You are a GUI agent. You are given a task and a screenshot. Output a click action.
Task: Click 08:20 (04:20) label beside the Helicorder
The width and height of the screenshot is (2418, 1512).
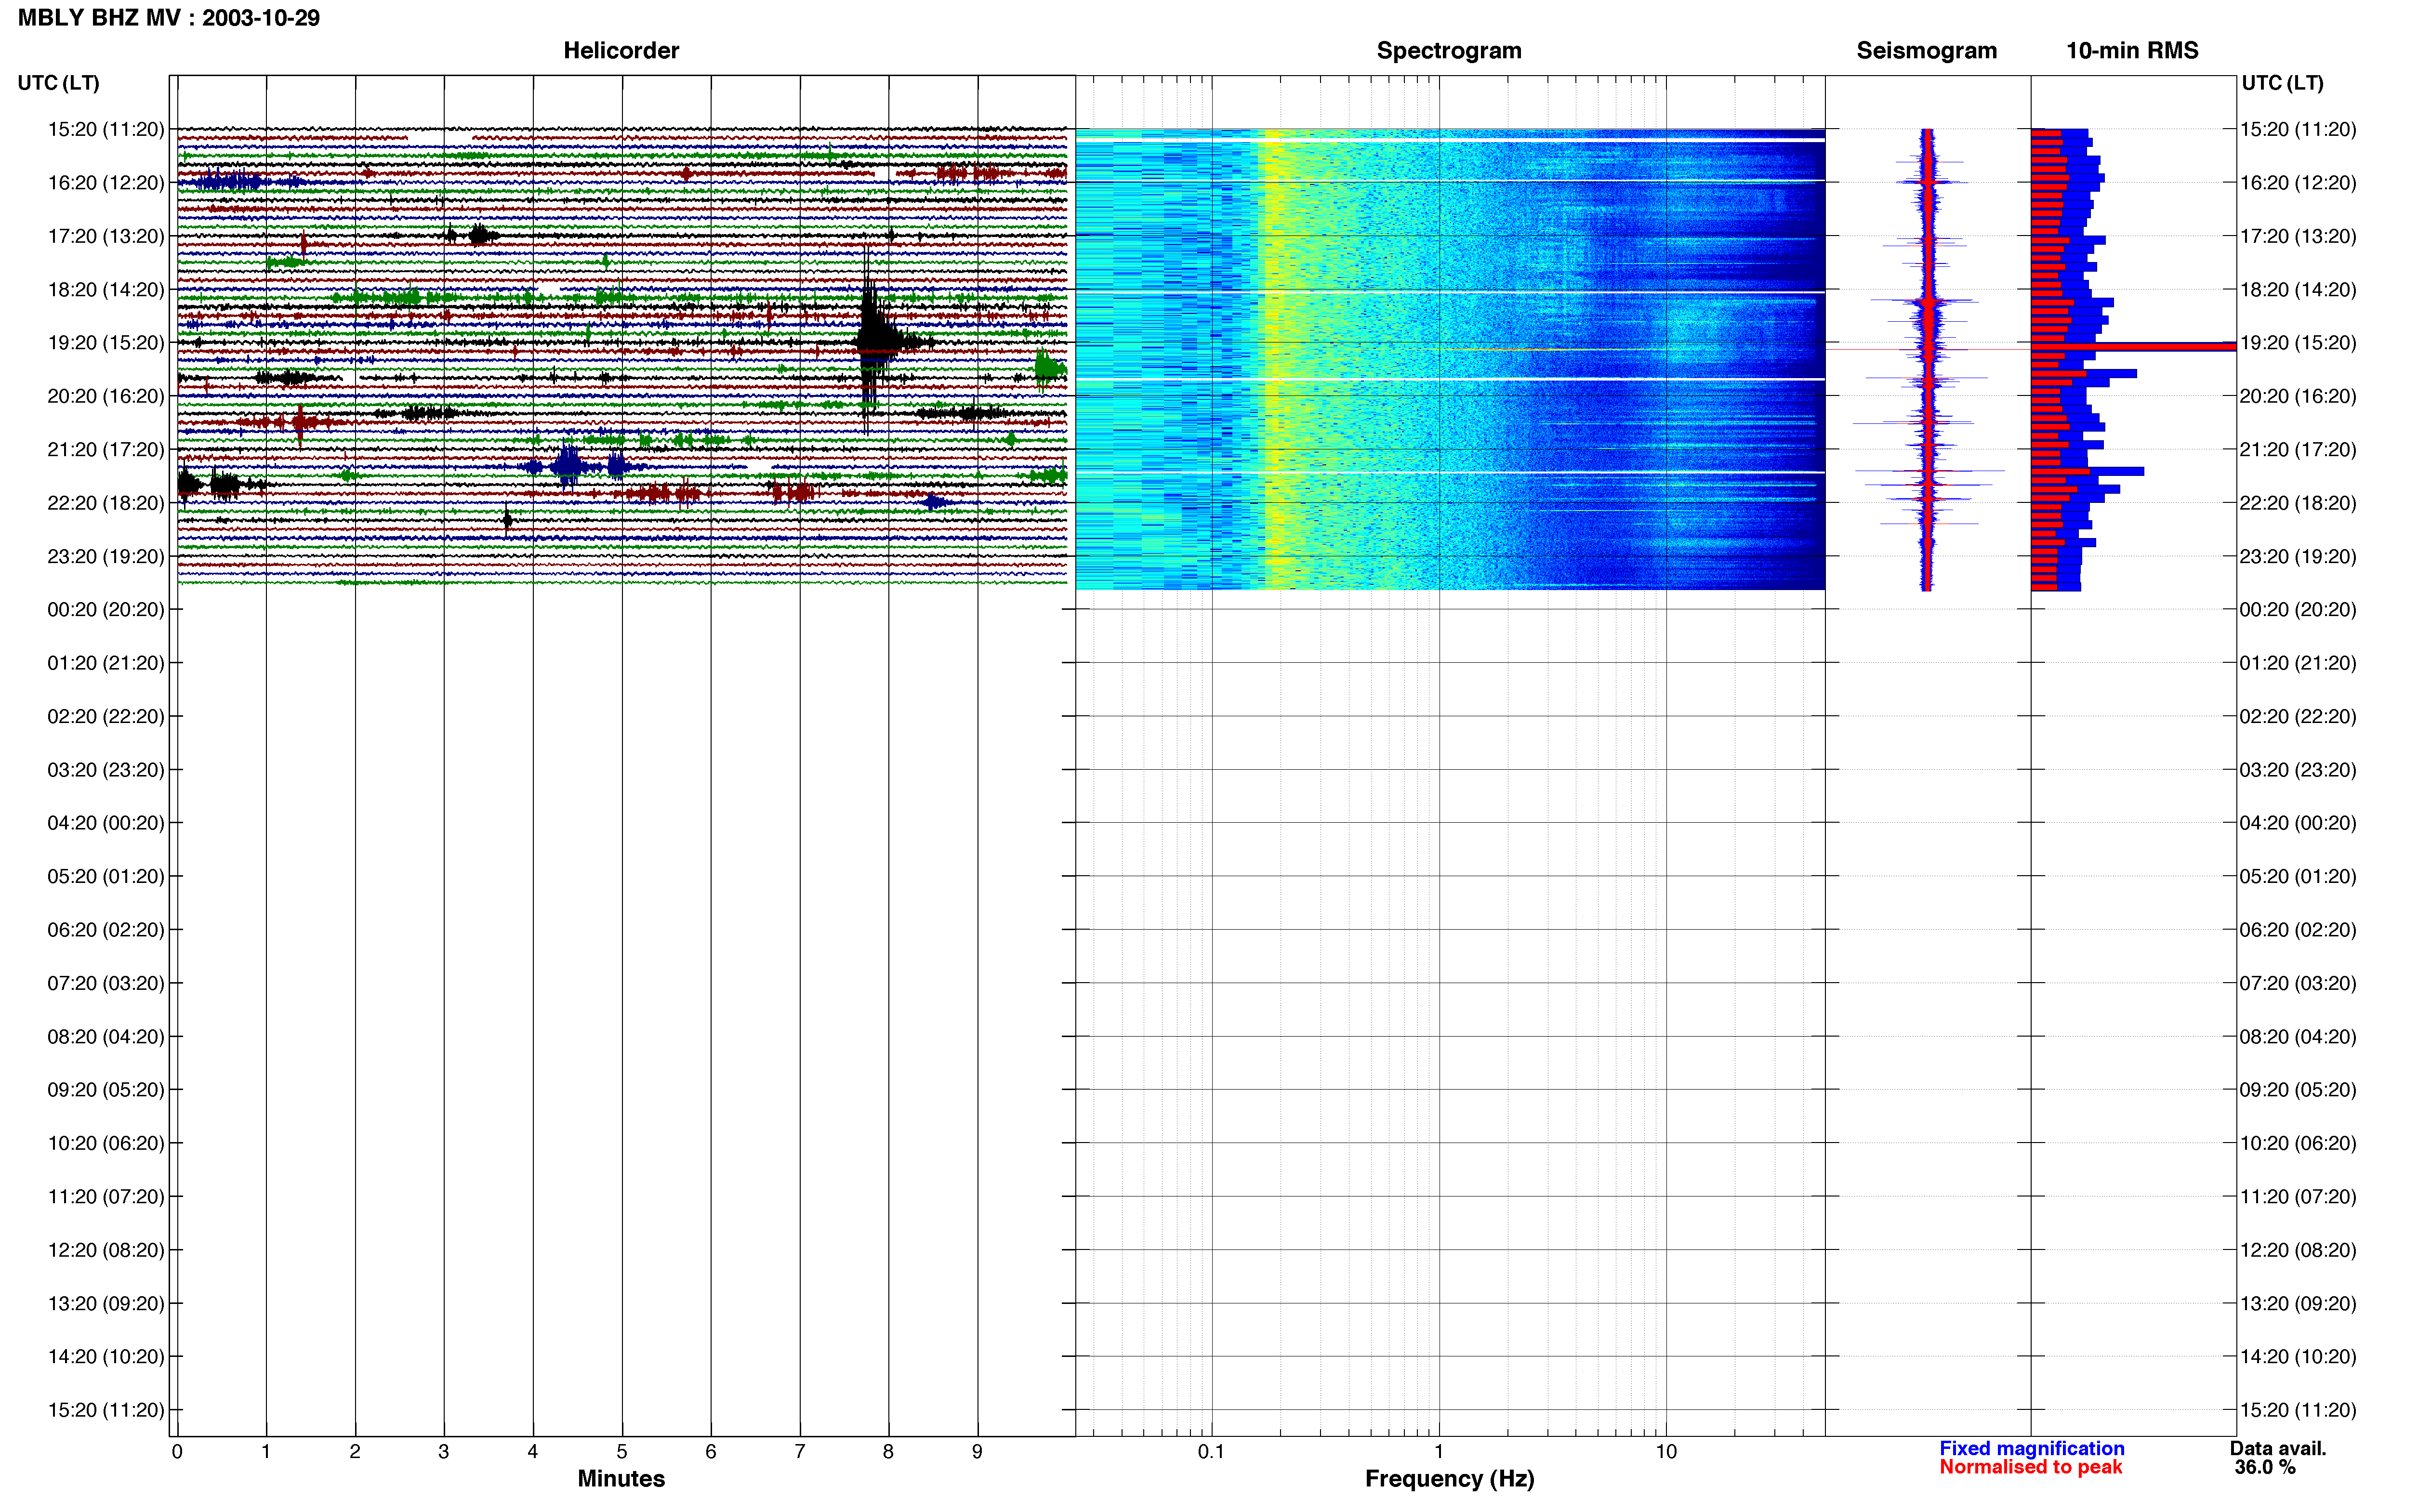pos(106,1036)
